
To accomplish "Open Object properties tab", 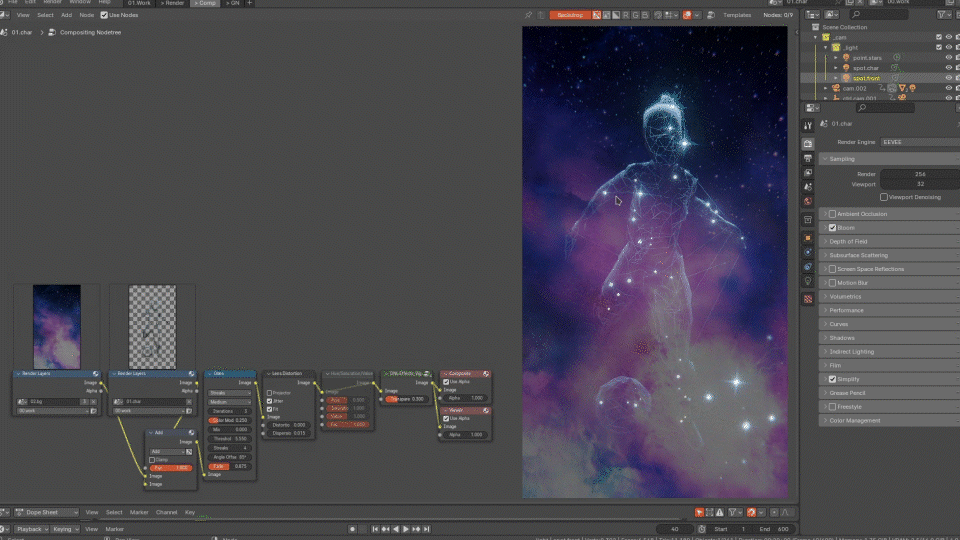I will tap(808, 238).
